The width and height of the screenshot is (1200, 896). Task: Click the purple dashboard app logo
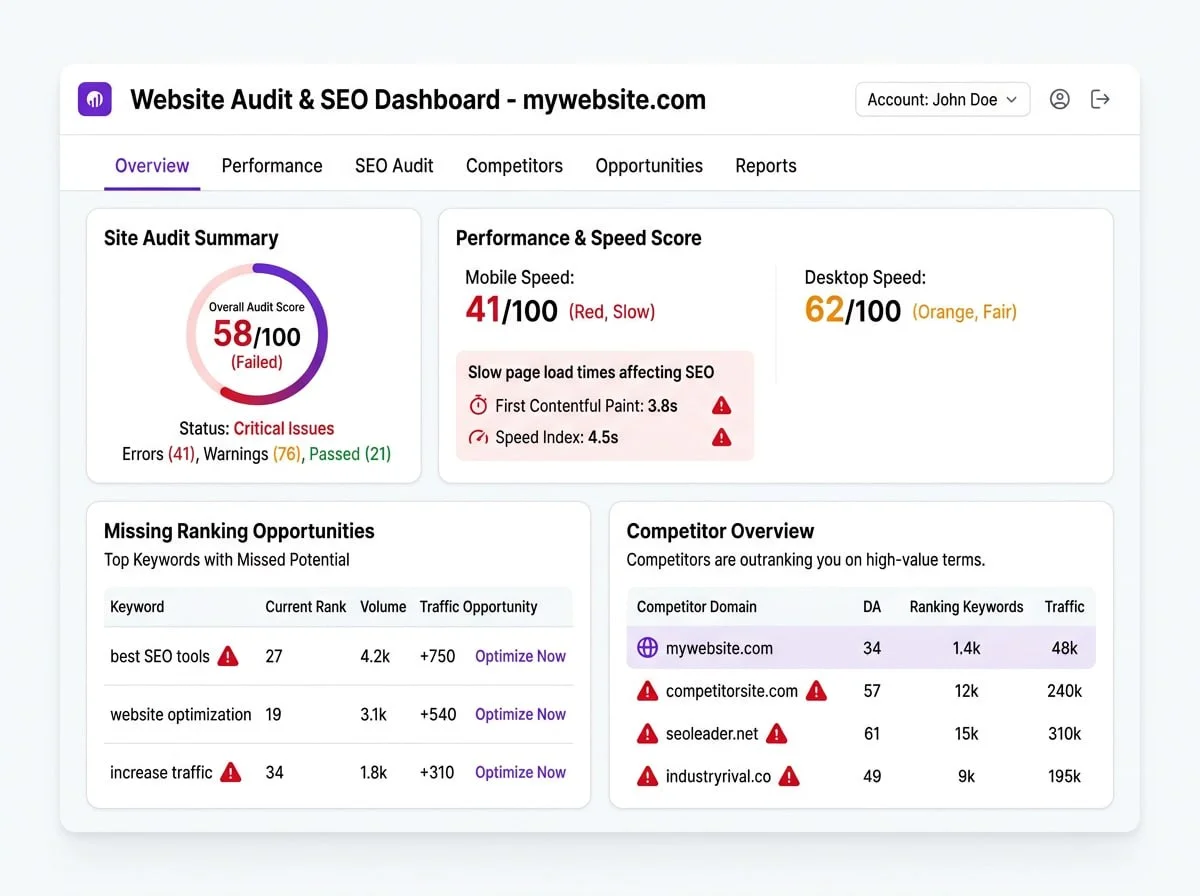coord(94,99)
